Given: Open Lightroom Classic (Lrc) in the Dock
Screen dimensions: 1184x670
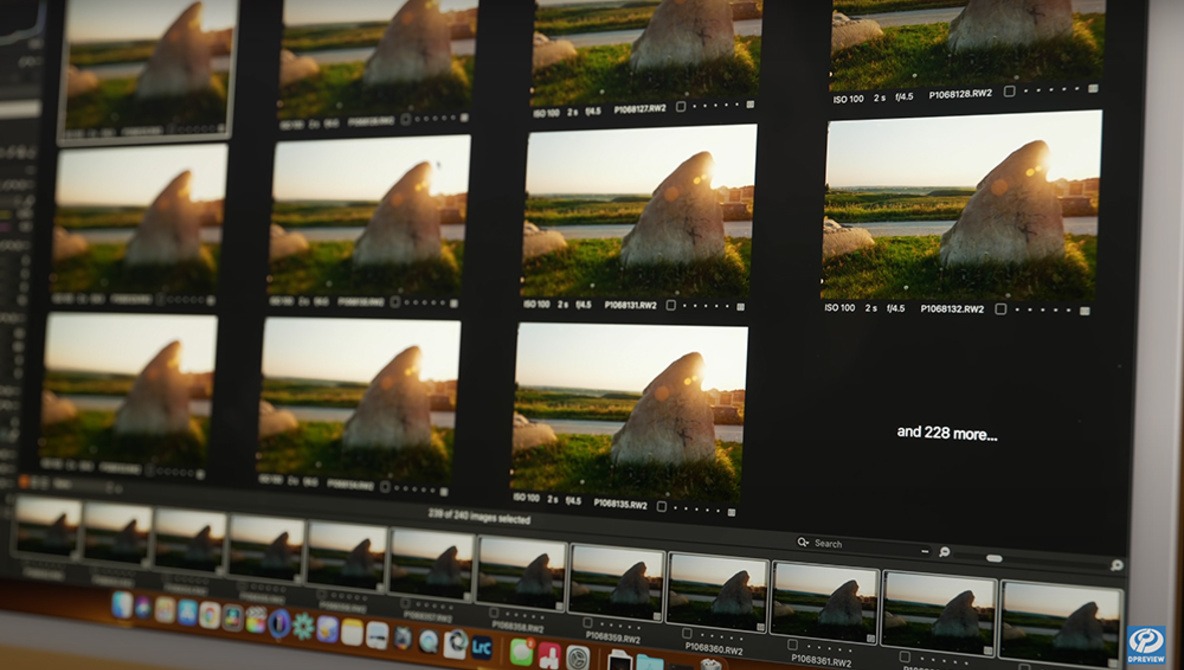Looking at the screenshot, I should pyautogui.click(x=481, y=647).
